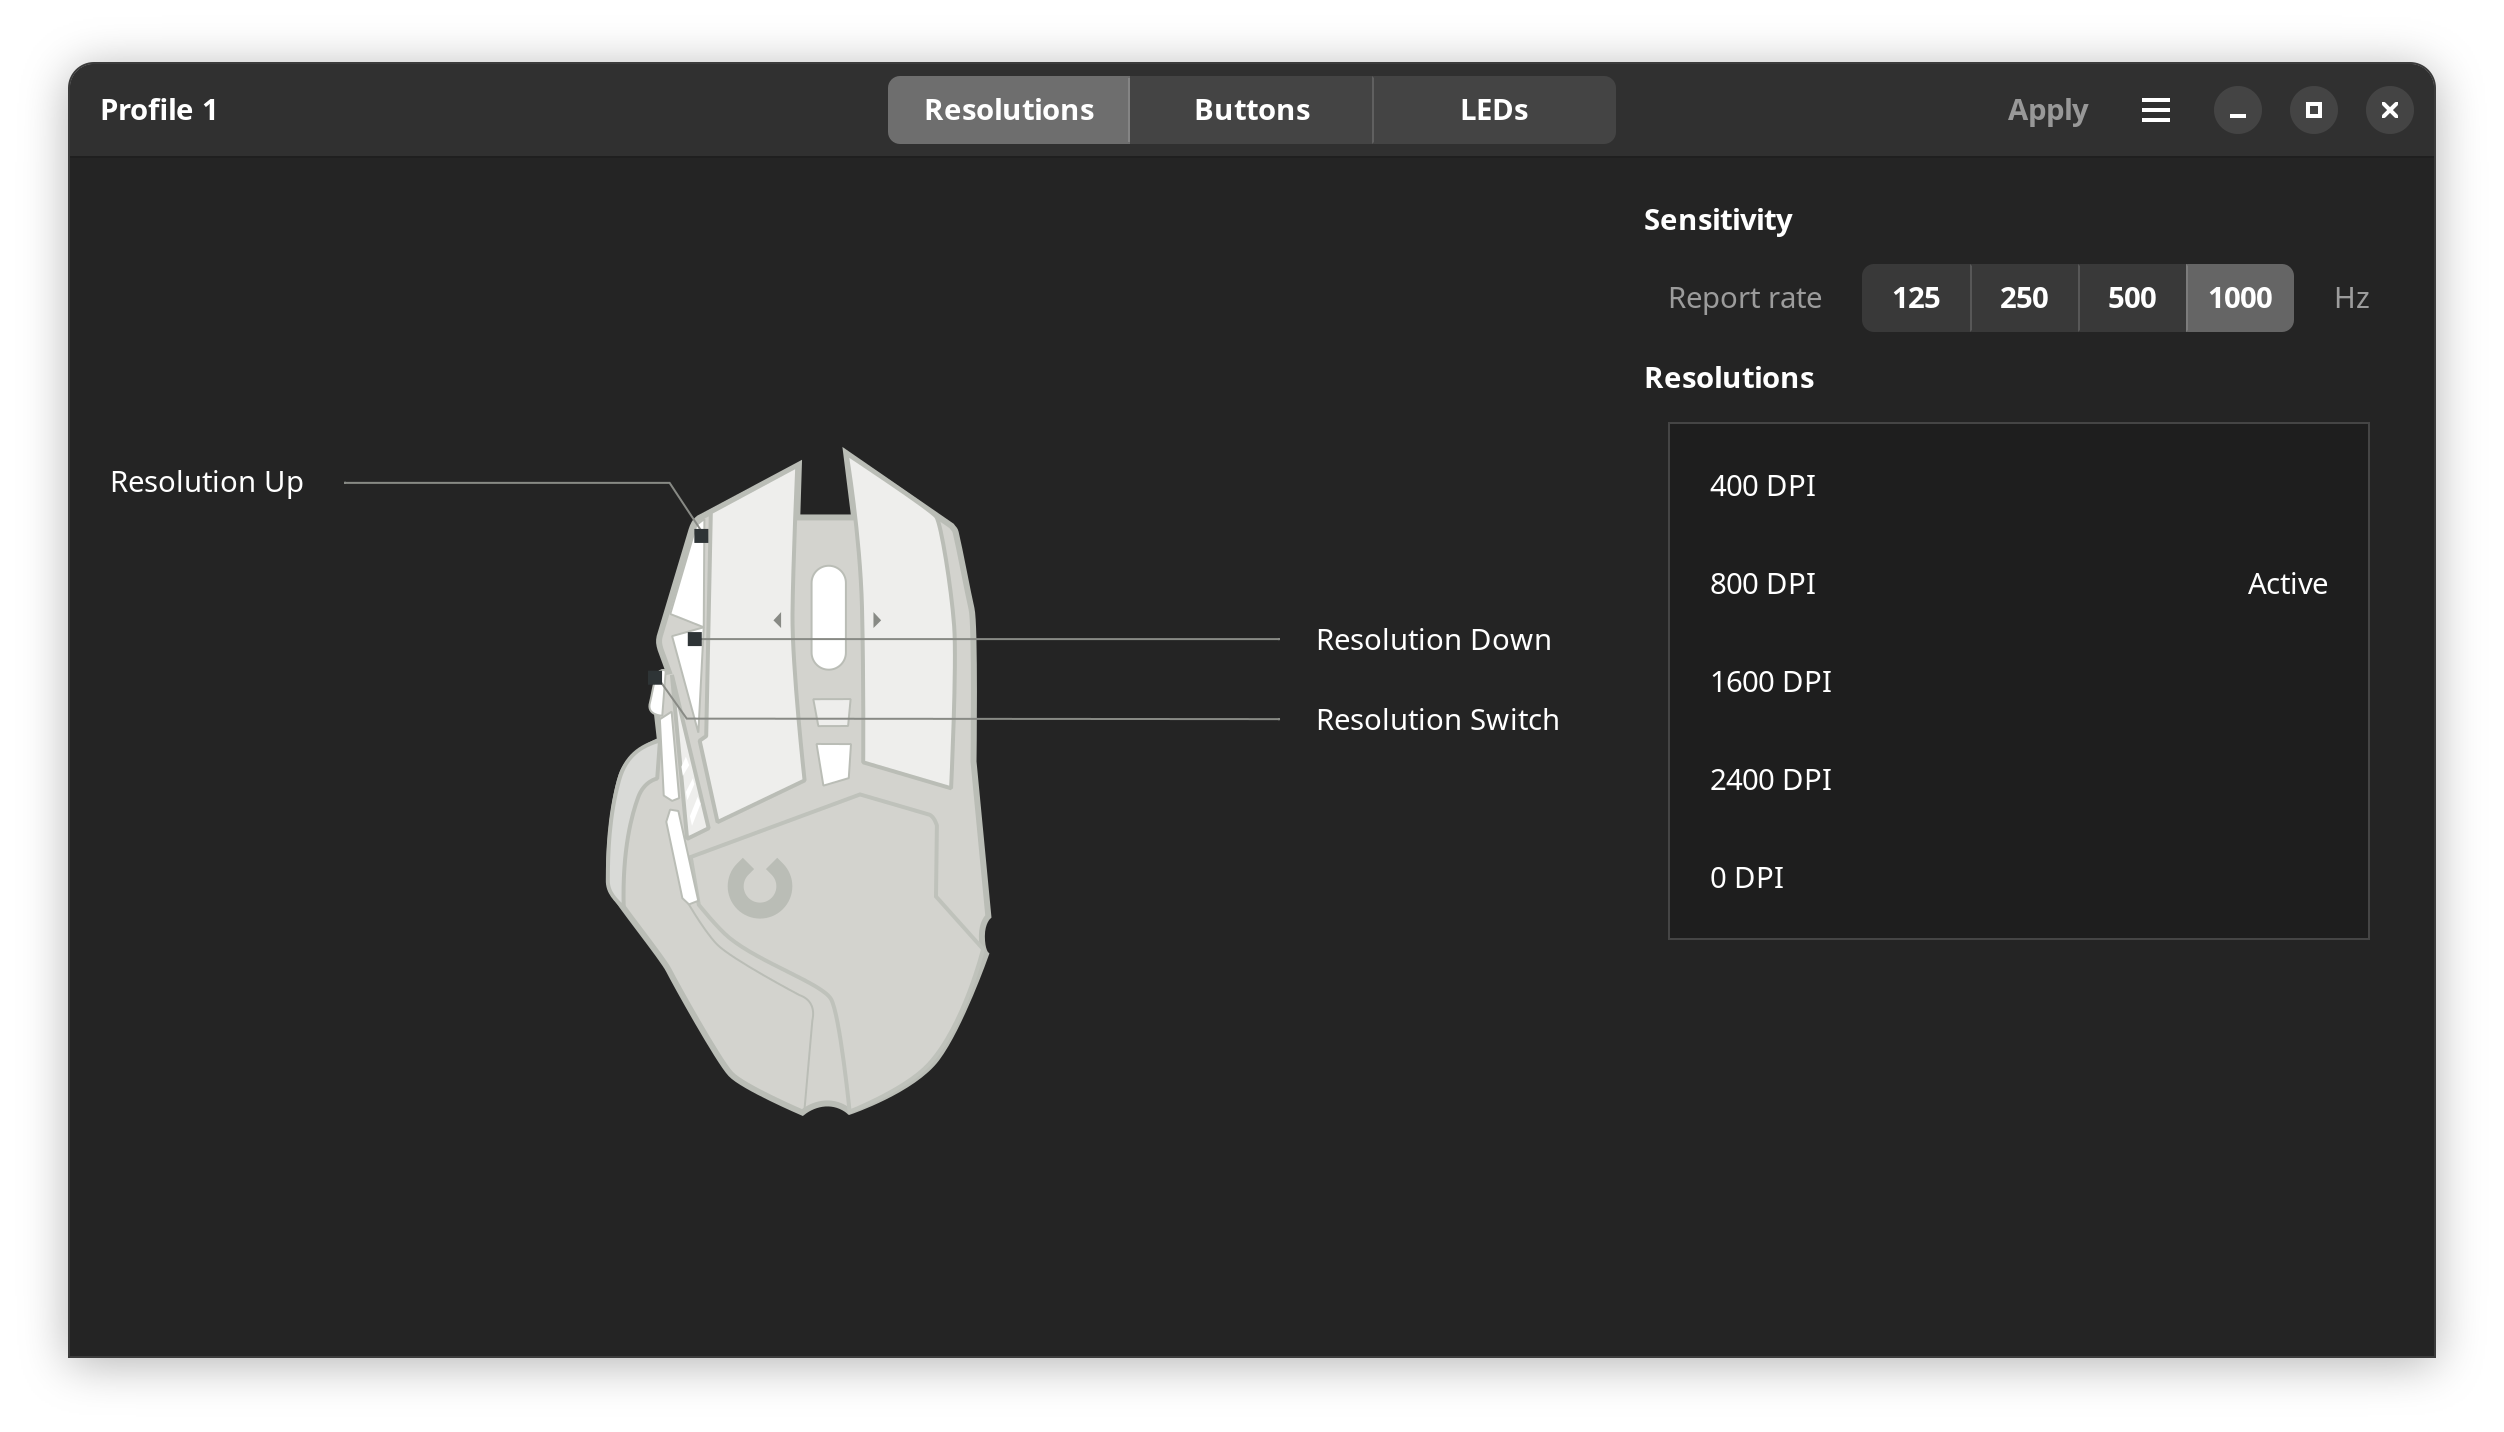Click the Profile 1 title
Screen dimensions: 2504x1432
tap(159, 110)
